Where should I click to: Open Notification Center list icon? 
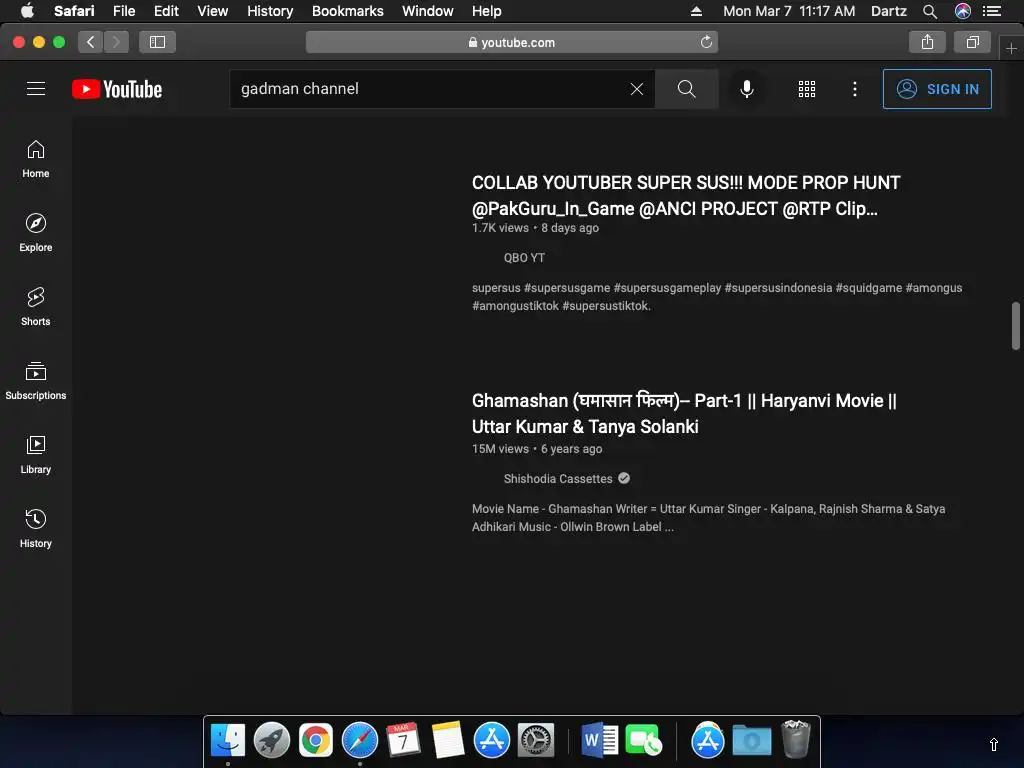(992, 11)
